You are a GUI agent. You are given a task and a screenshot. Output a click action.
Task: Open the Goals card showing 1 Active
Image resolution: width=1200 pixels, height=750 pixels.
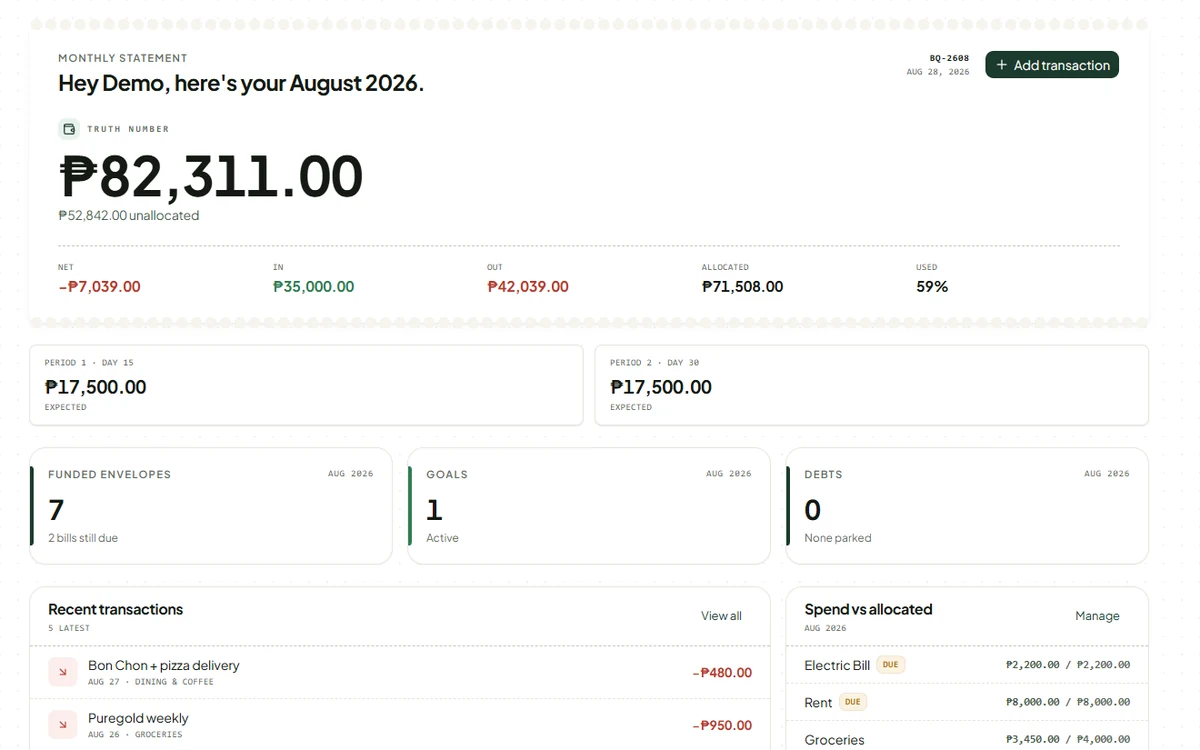coord(589,506)
